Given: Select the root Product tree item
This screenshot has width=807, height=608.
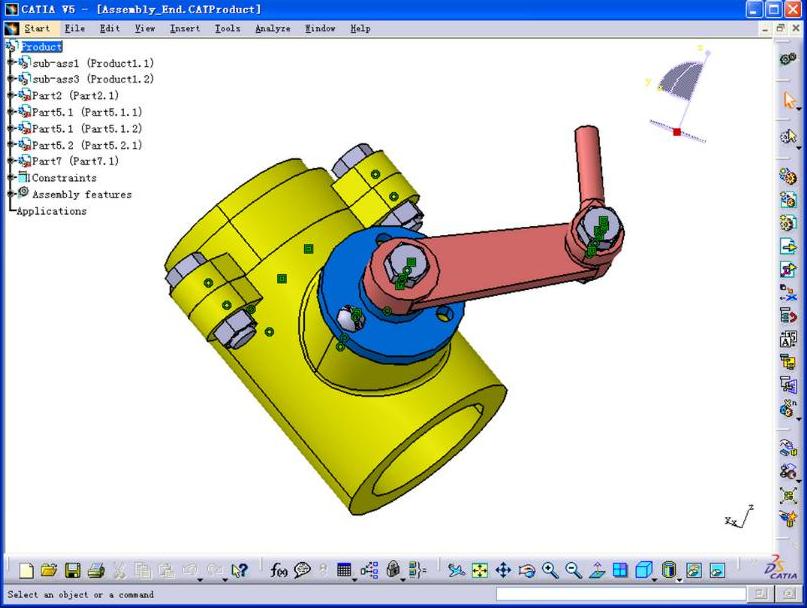Looking at the screenshot, I should pyautogui.click(x=41, y=47).
